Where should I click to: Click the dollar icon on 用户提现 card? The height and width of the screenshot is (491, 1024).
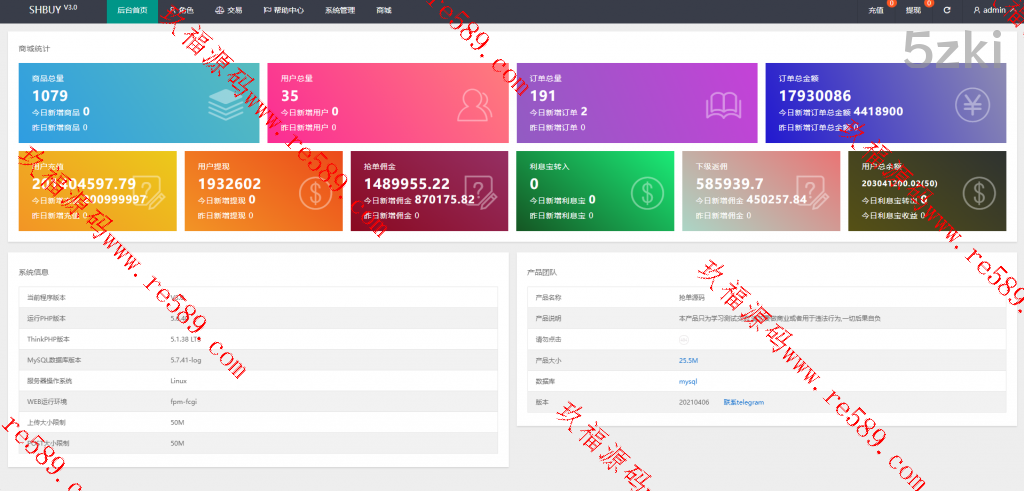click(x=315, y=191)
